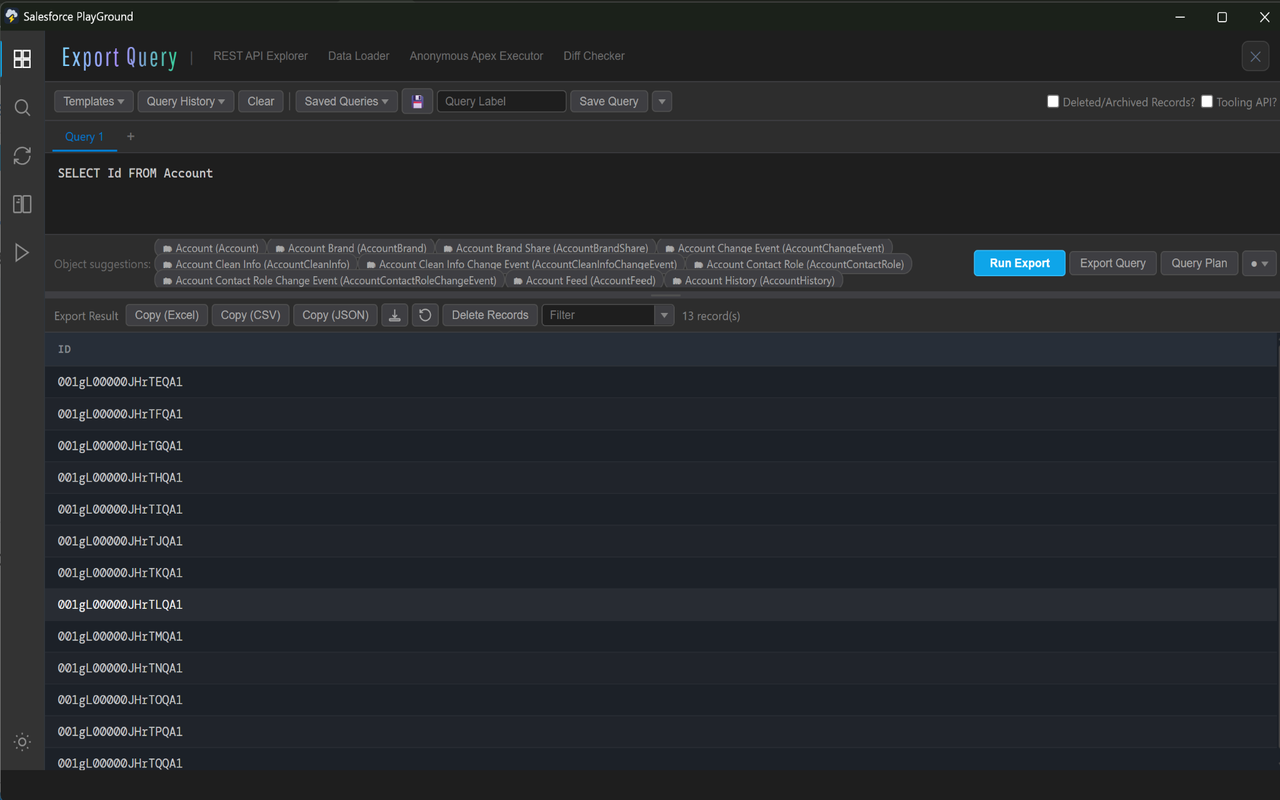Copy results using Copy (CSV)

tap(251, 315)
